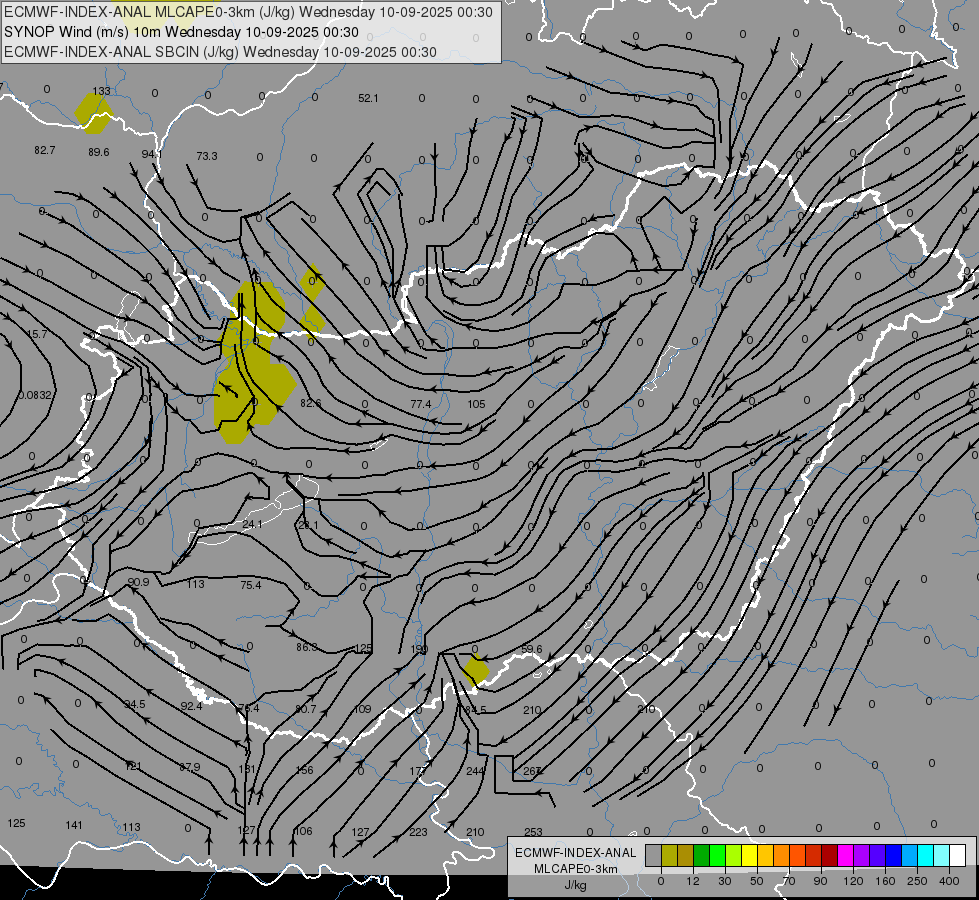Pick the bright green swatch left of 30
979x900 pixels.
pyautogui.click(x=717, y=855)
